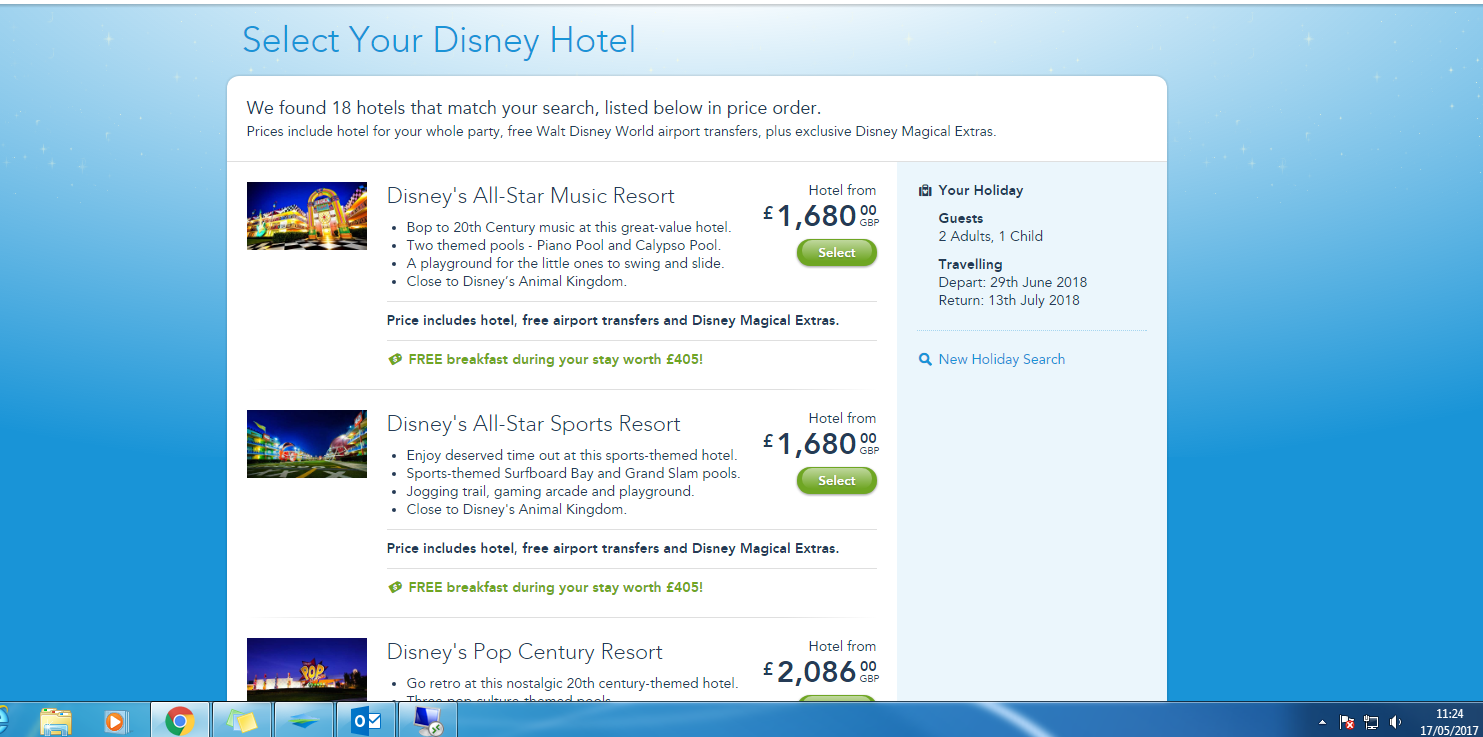Click the Pop Century £2,086 price
The height and width of the screenshot is (737, 1483).
[821, 671]
